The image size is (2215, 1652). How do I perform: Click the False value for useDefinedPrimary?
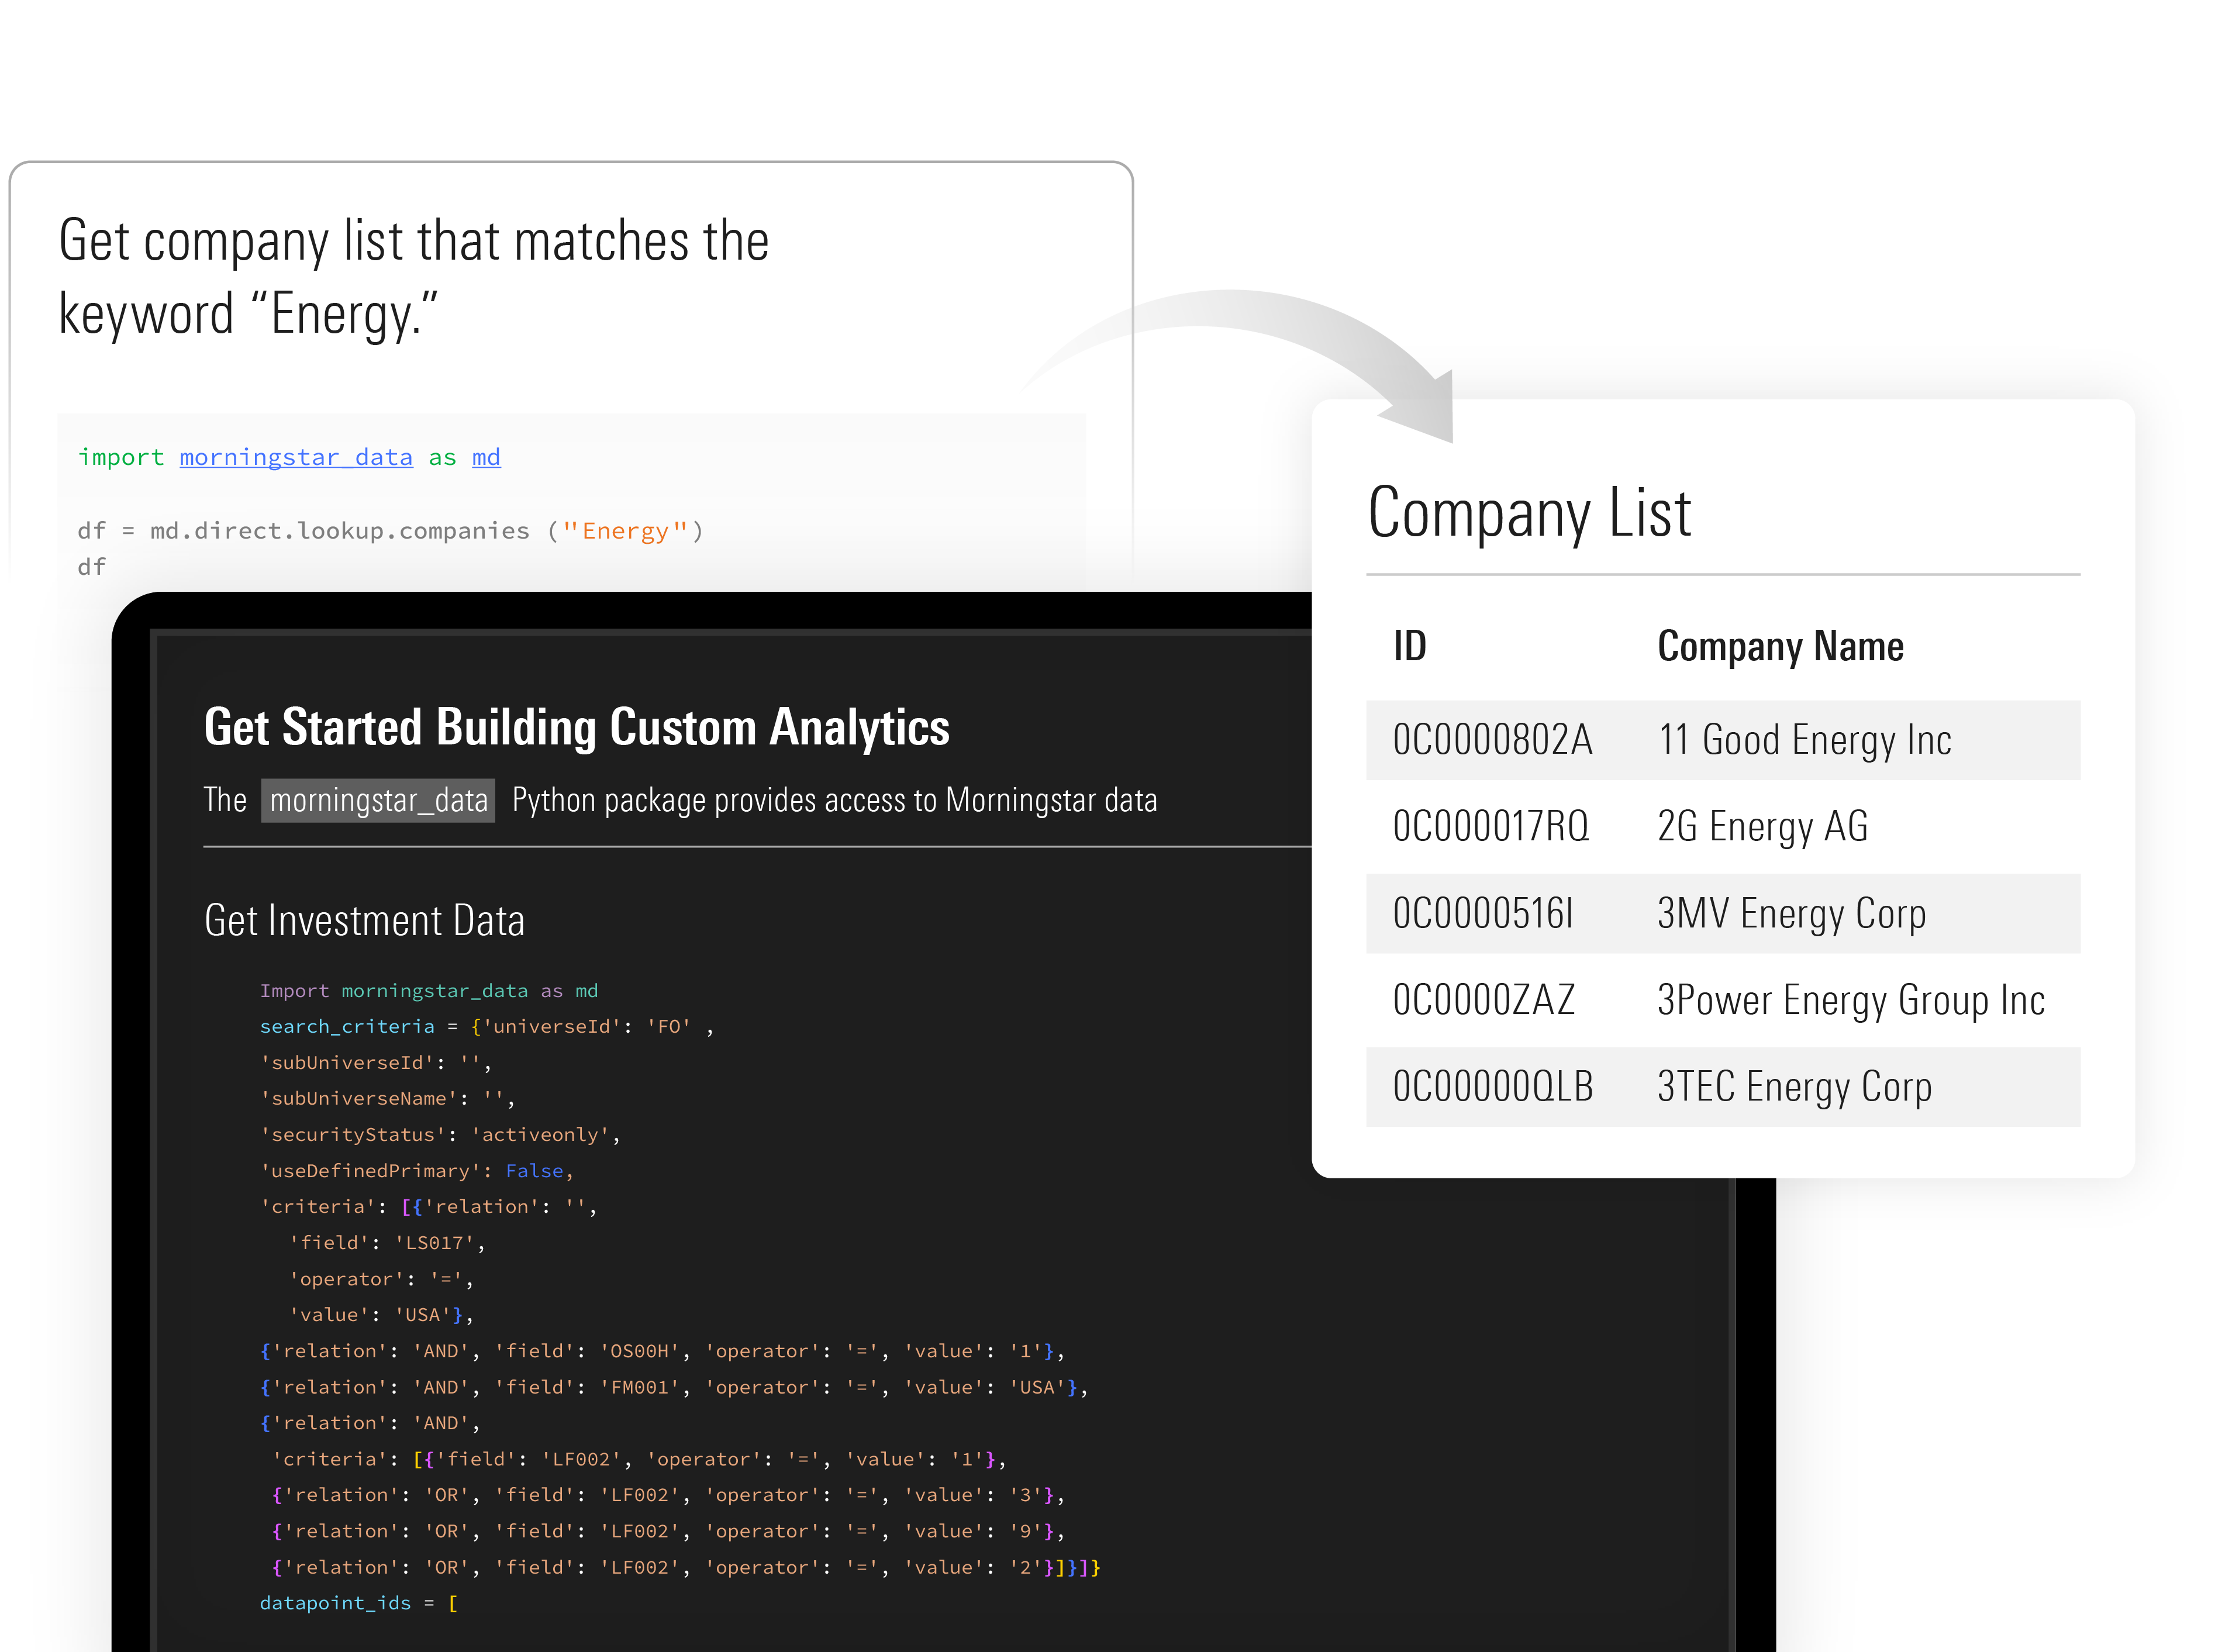pyautogui.click(x=535, y=1171)
